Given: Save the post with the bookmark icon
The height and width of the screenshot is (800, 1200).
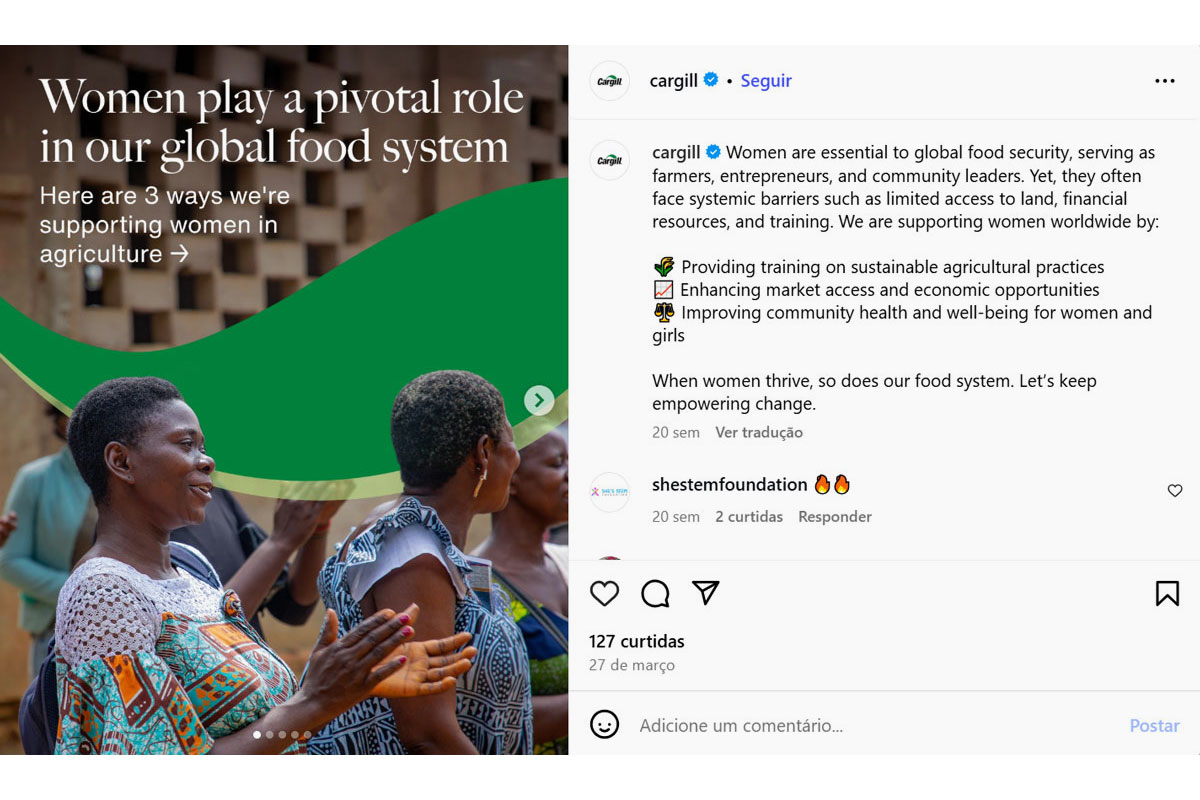Looking at the screenshot, I should point(1167,594).
